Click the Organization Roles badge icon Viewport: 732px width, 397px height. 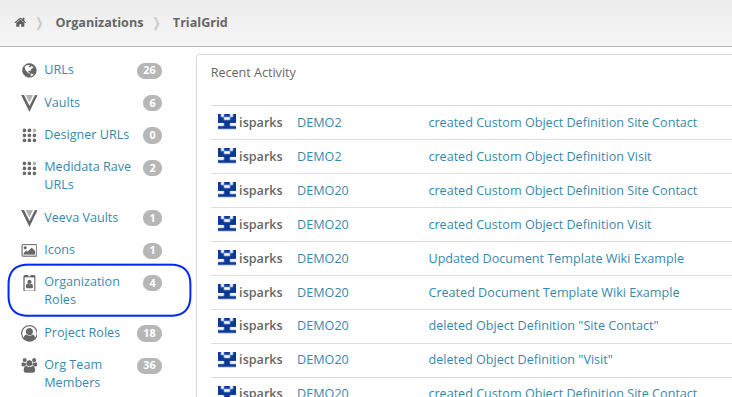[x=29, y=283]
